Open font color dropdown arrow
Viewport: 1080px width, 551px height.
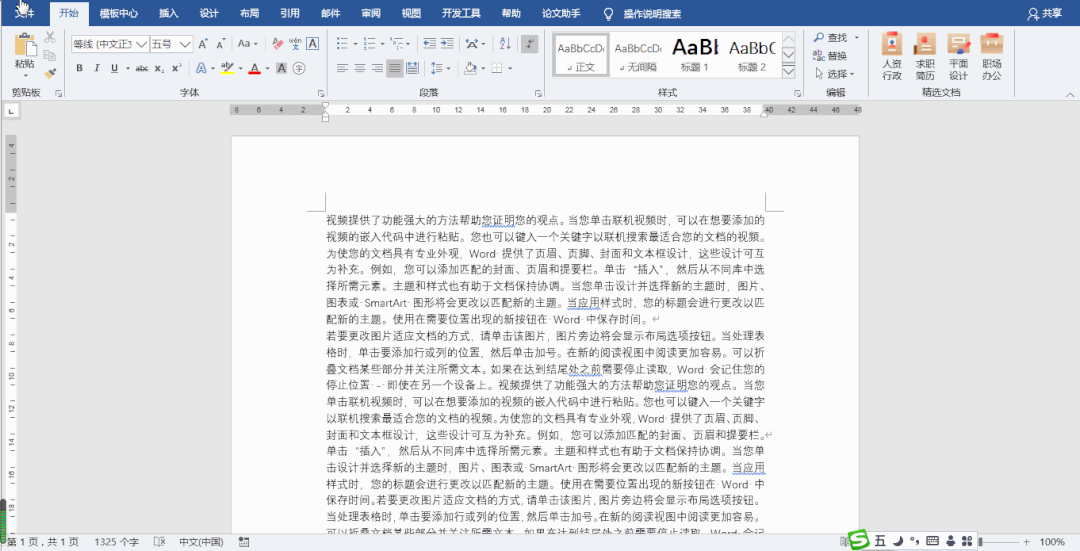(267, 68)
